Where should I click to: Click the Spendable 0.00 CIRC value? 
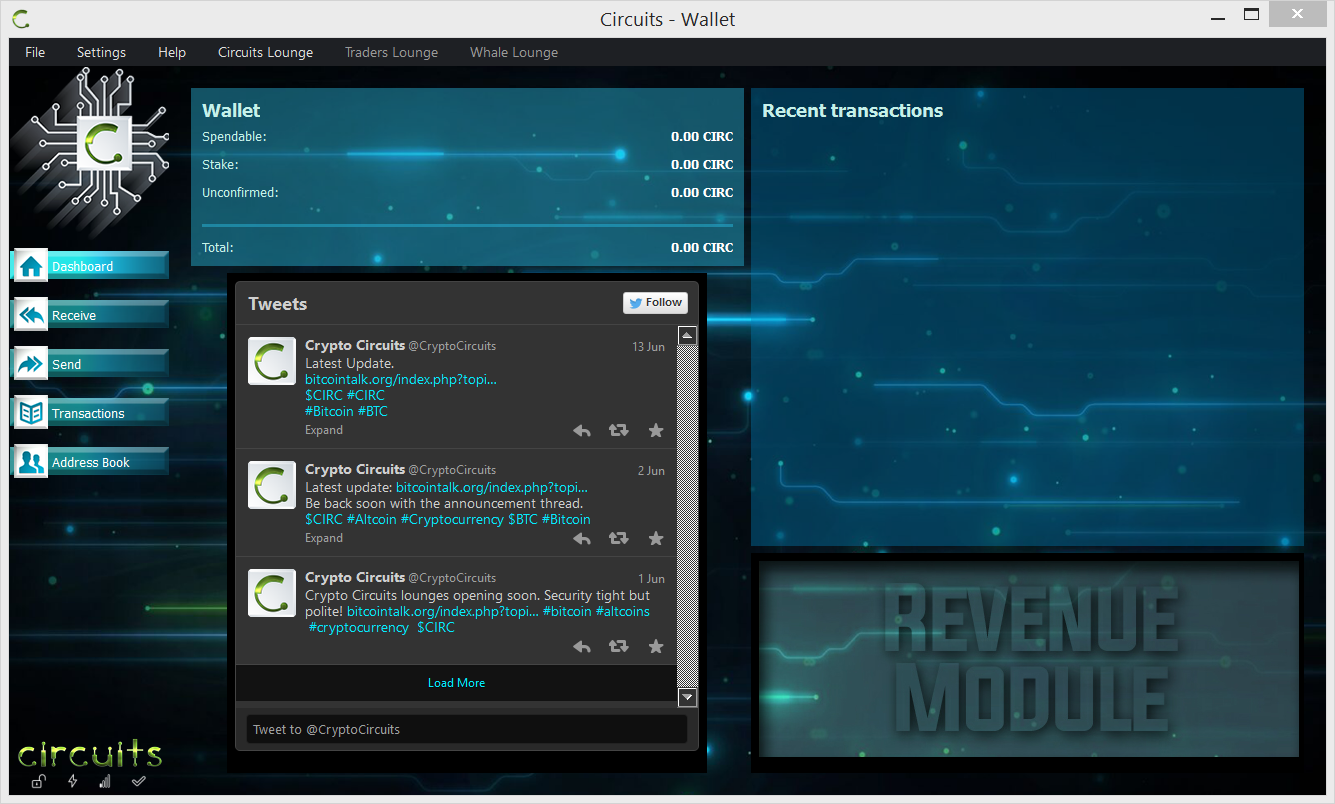pos(702,137)
